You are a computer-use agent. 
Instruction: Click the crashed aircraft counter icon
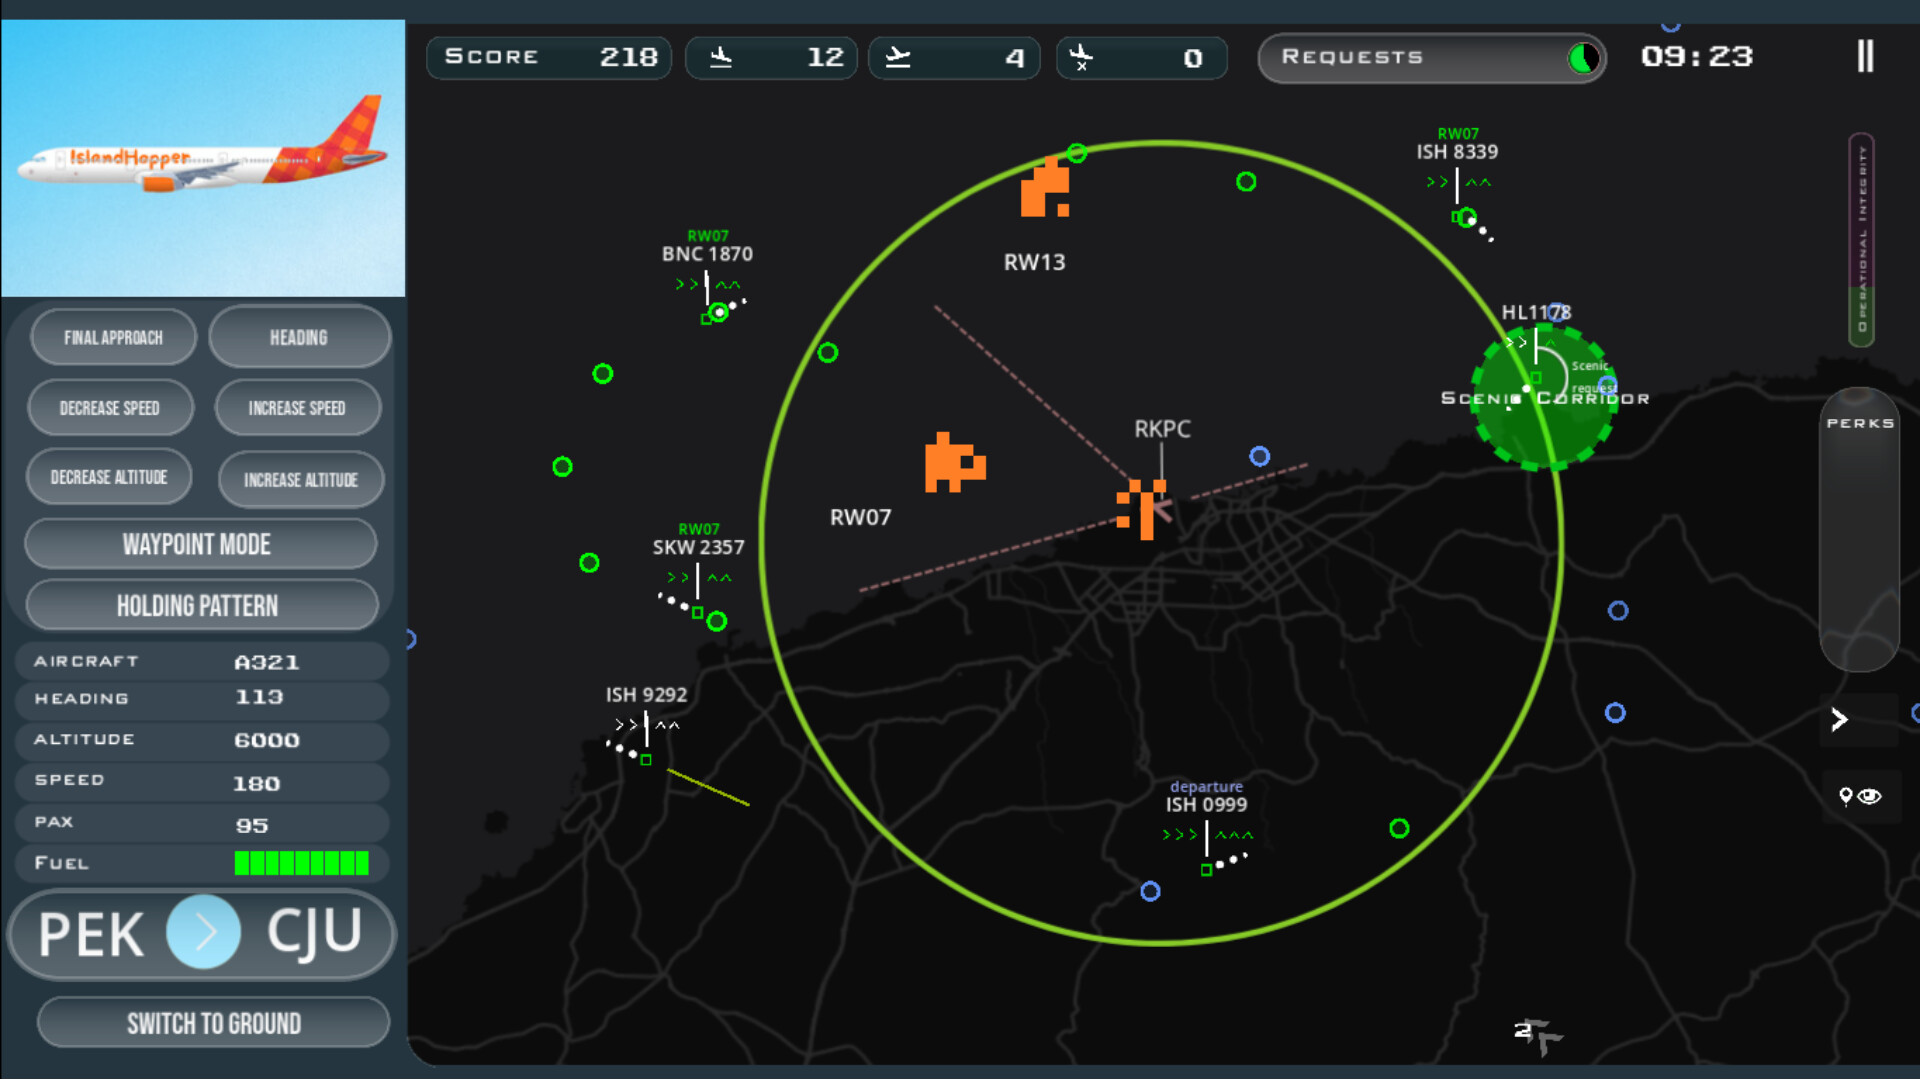1081,57
